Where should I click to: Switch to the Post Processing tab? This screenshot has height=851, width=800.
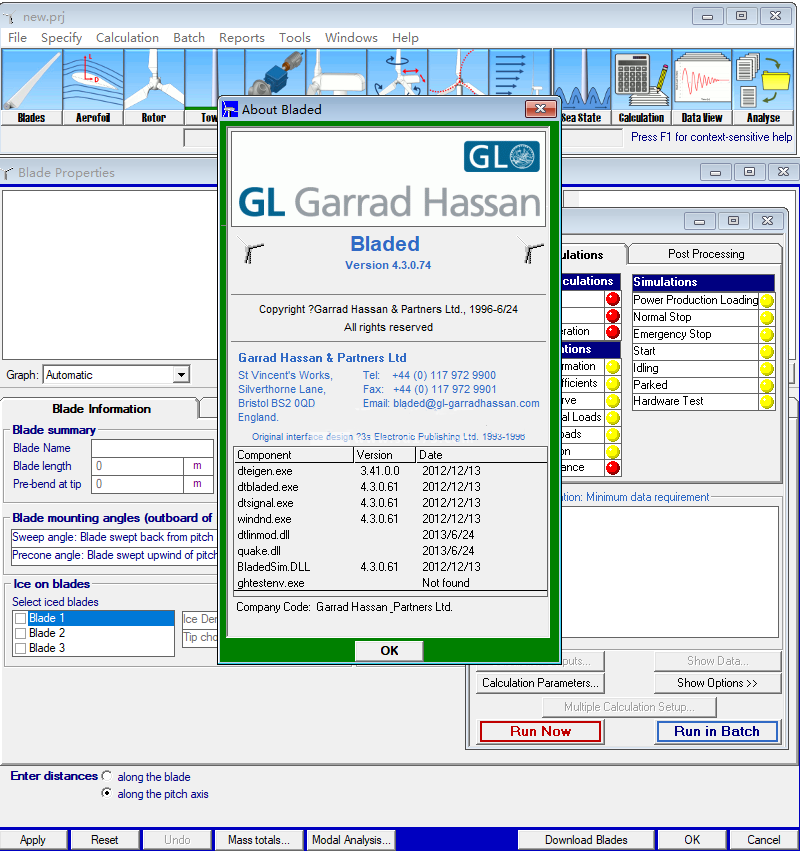point(706,254)
